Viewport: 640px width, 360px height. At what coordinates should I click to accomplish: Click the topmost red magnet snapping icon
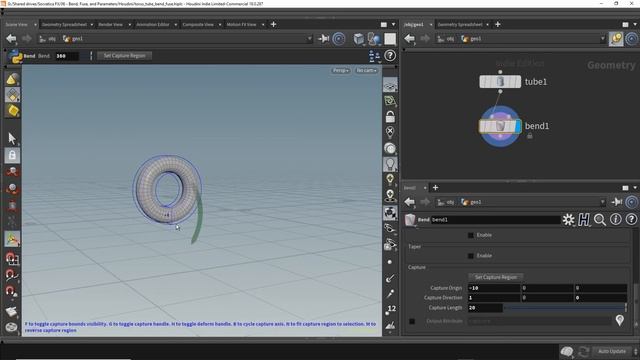coord(11,258)
